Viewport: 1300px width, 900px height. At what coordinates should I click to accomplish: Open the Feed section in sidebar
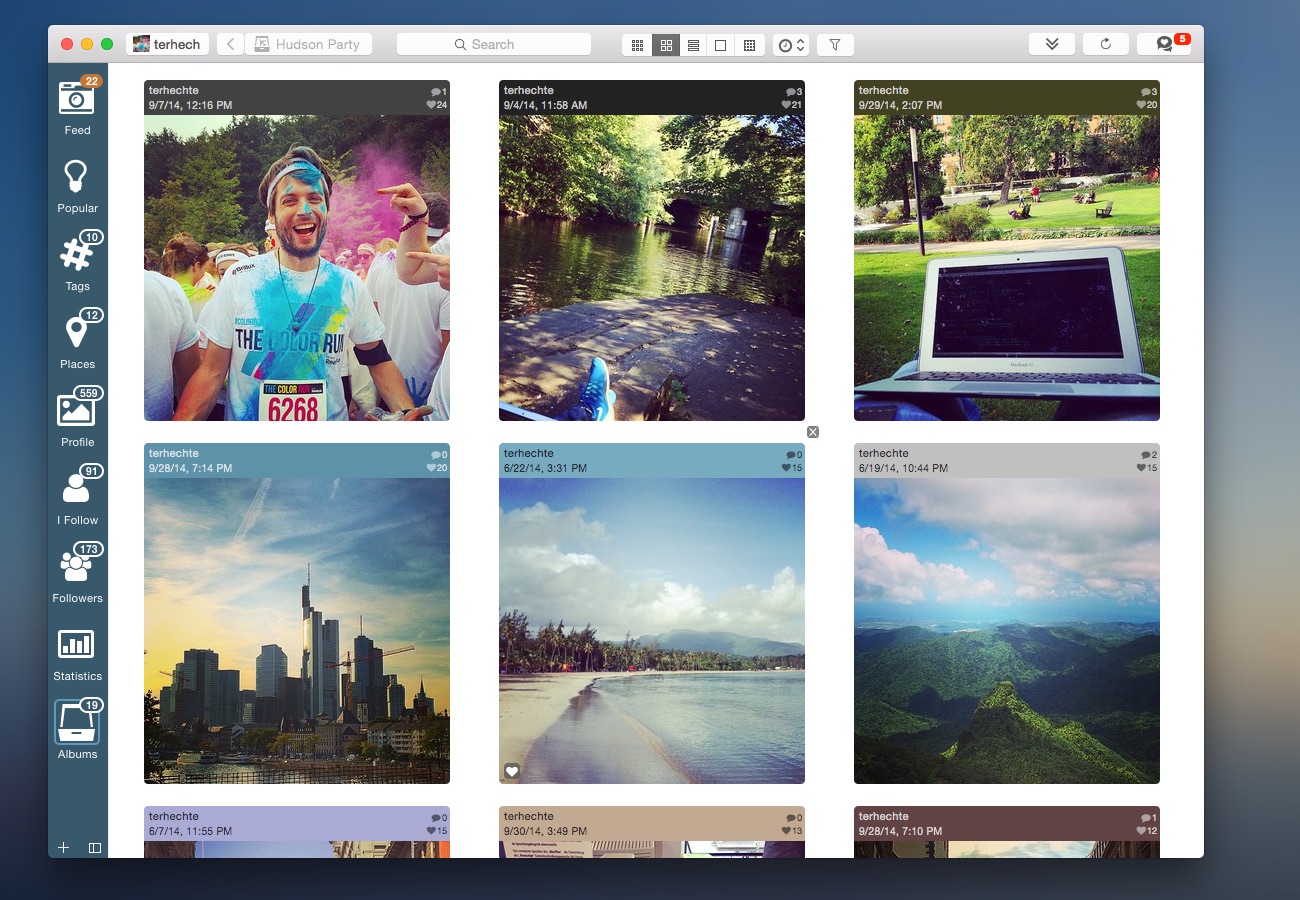pos(77,106)
